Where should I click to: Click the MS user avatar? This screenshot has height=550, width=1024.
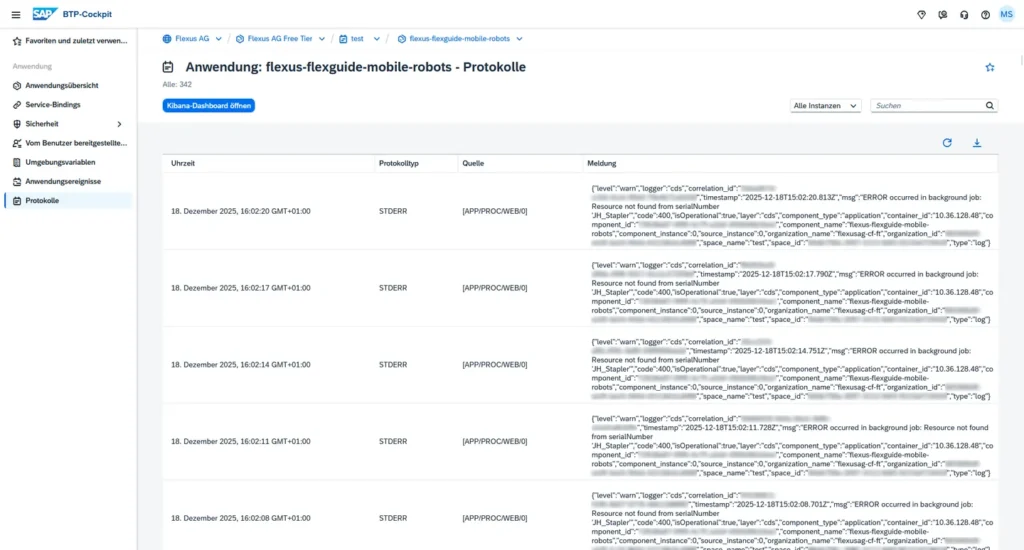point(1007,14)
